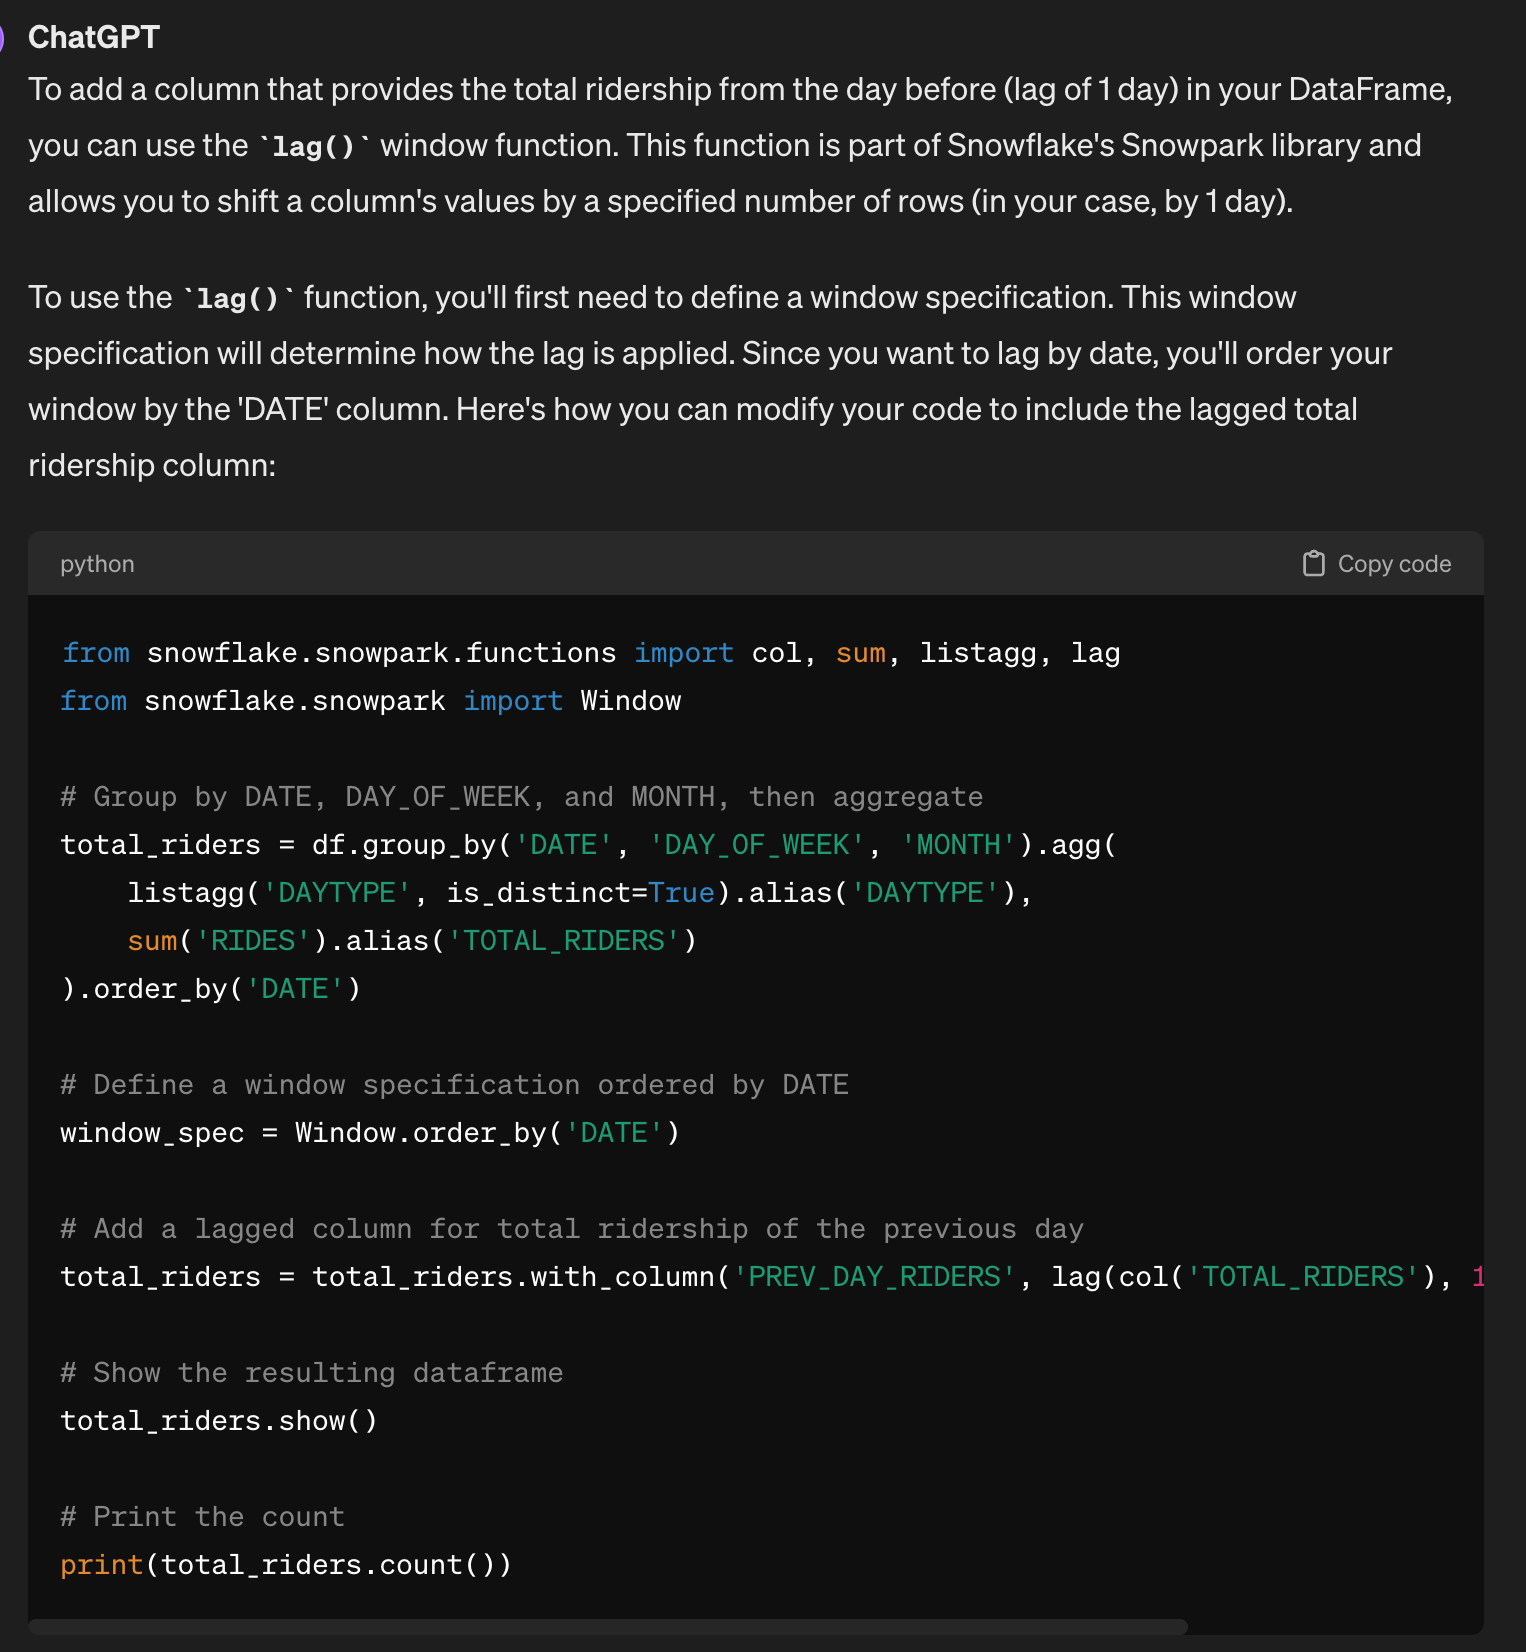1526x1652 pixels.
Task: Click inline lag() code in second paragraph
Action: coord(238,299)
